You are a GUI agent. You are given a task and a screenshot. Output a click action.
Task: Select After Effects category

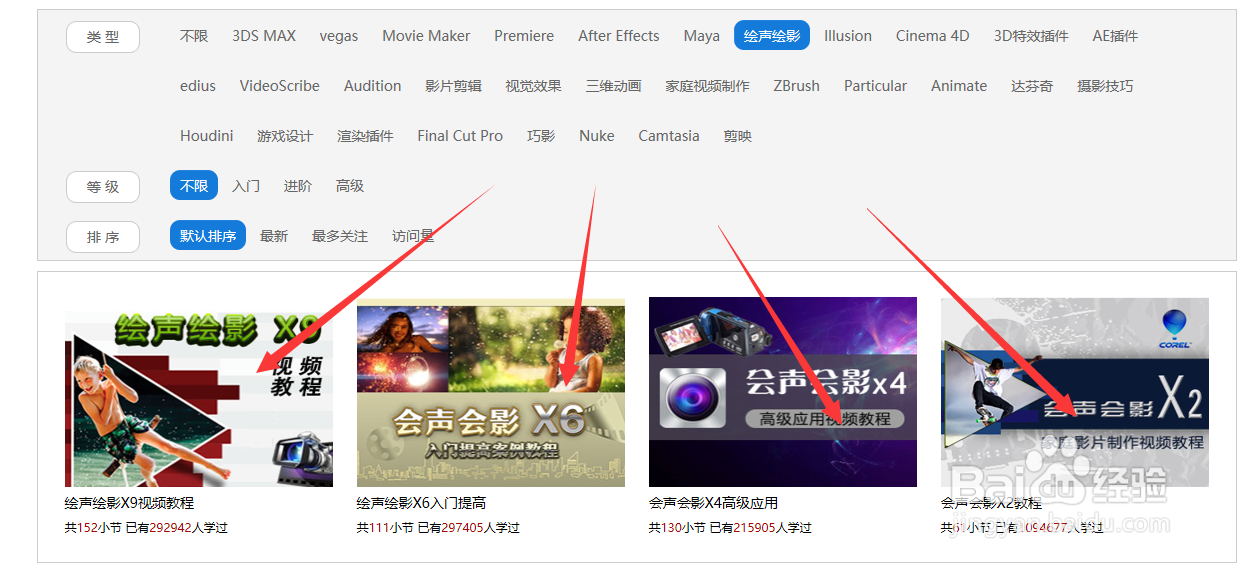pos(619,36)
